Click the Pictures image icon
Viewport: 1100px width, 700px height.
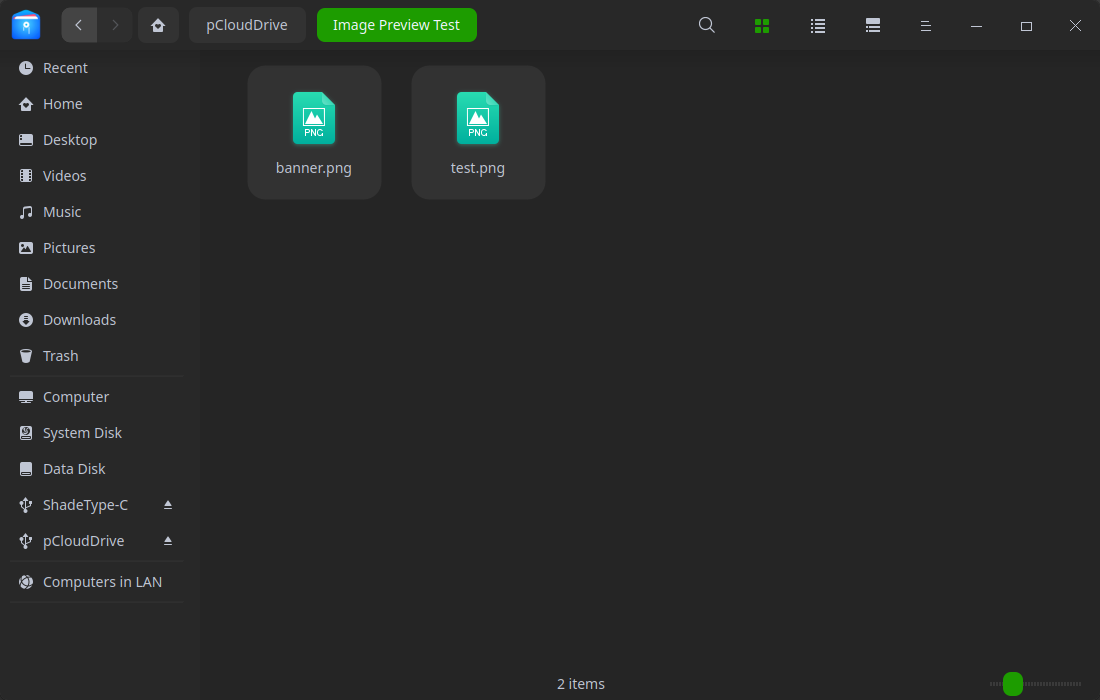tap(26, 248)
